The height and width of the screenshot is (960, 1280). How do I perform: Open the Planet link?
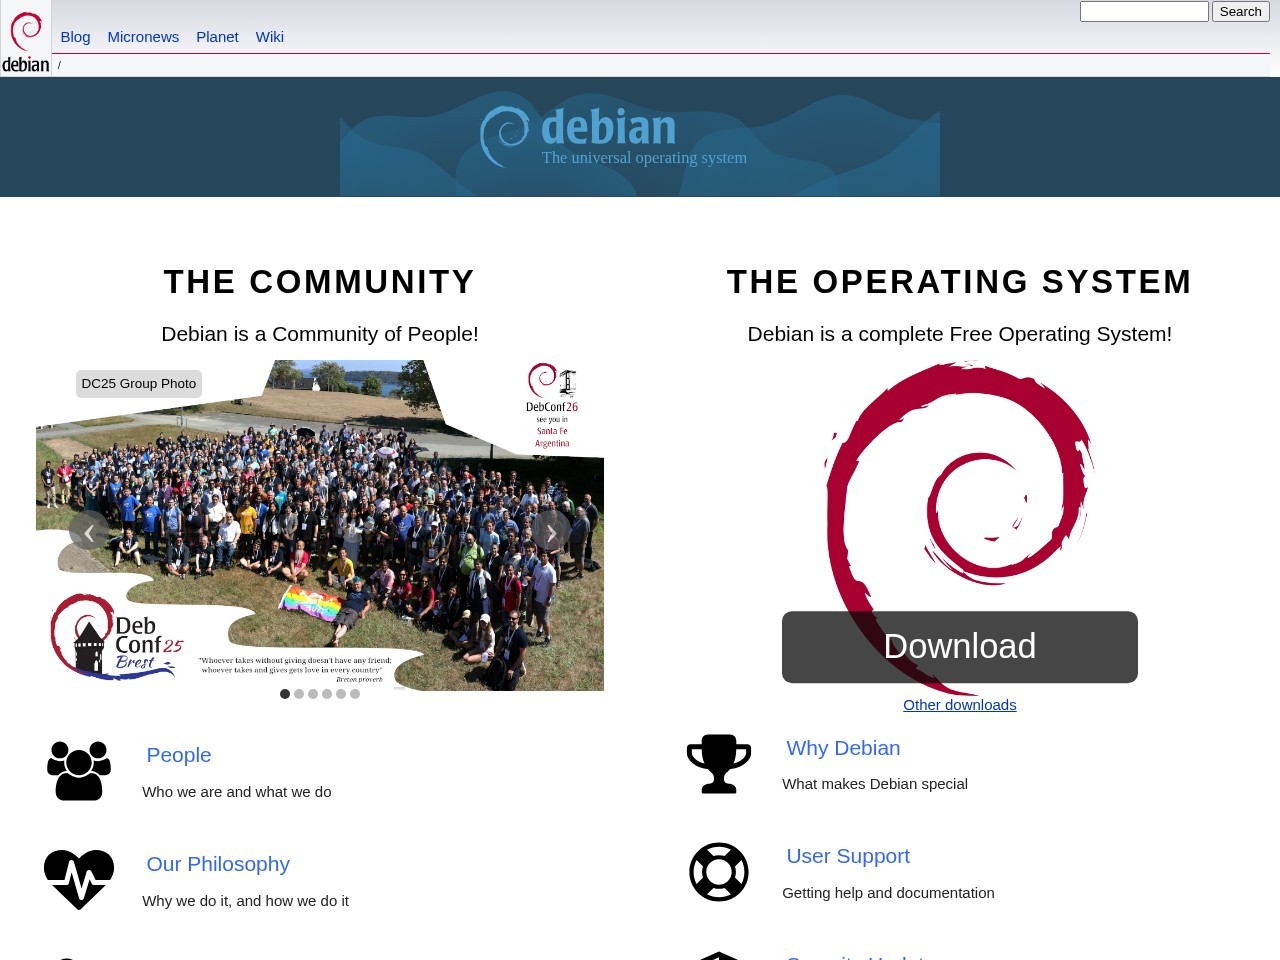tap(217, 37)
